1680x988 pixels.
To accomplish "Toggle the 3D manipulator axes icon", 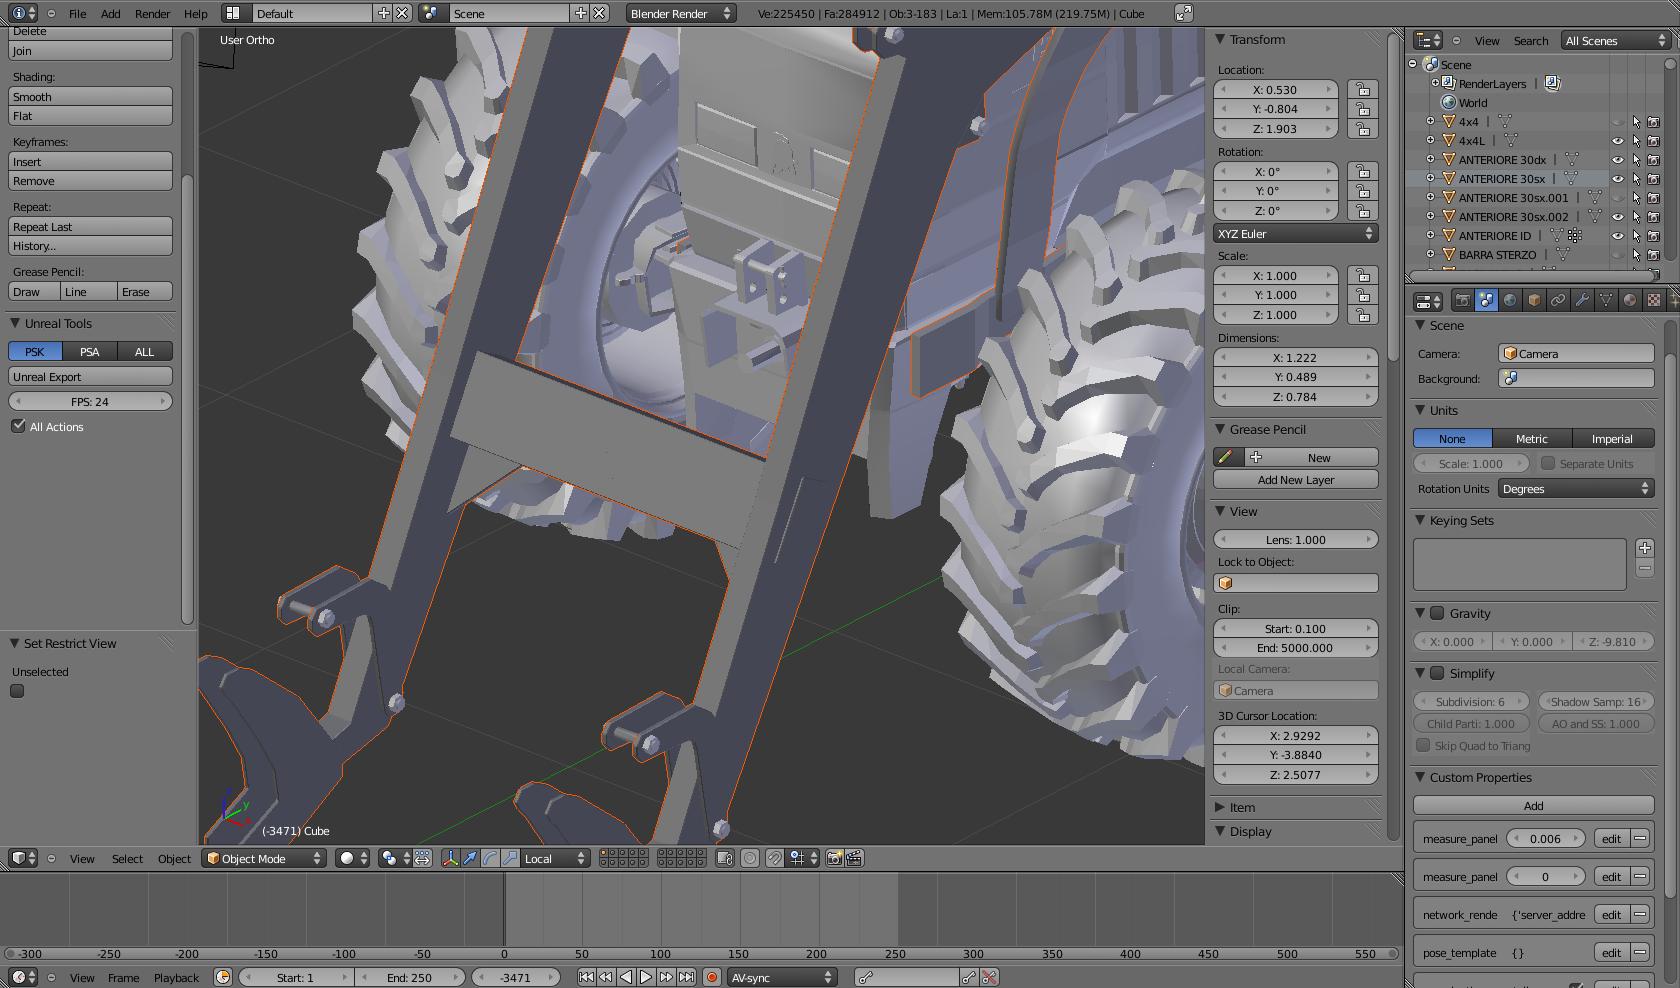I will [450, 858].
